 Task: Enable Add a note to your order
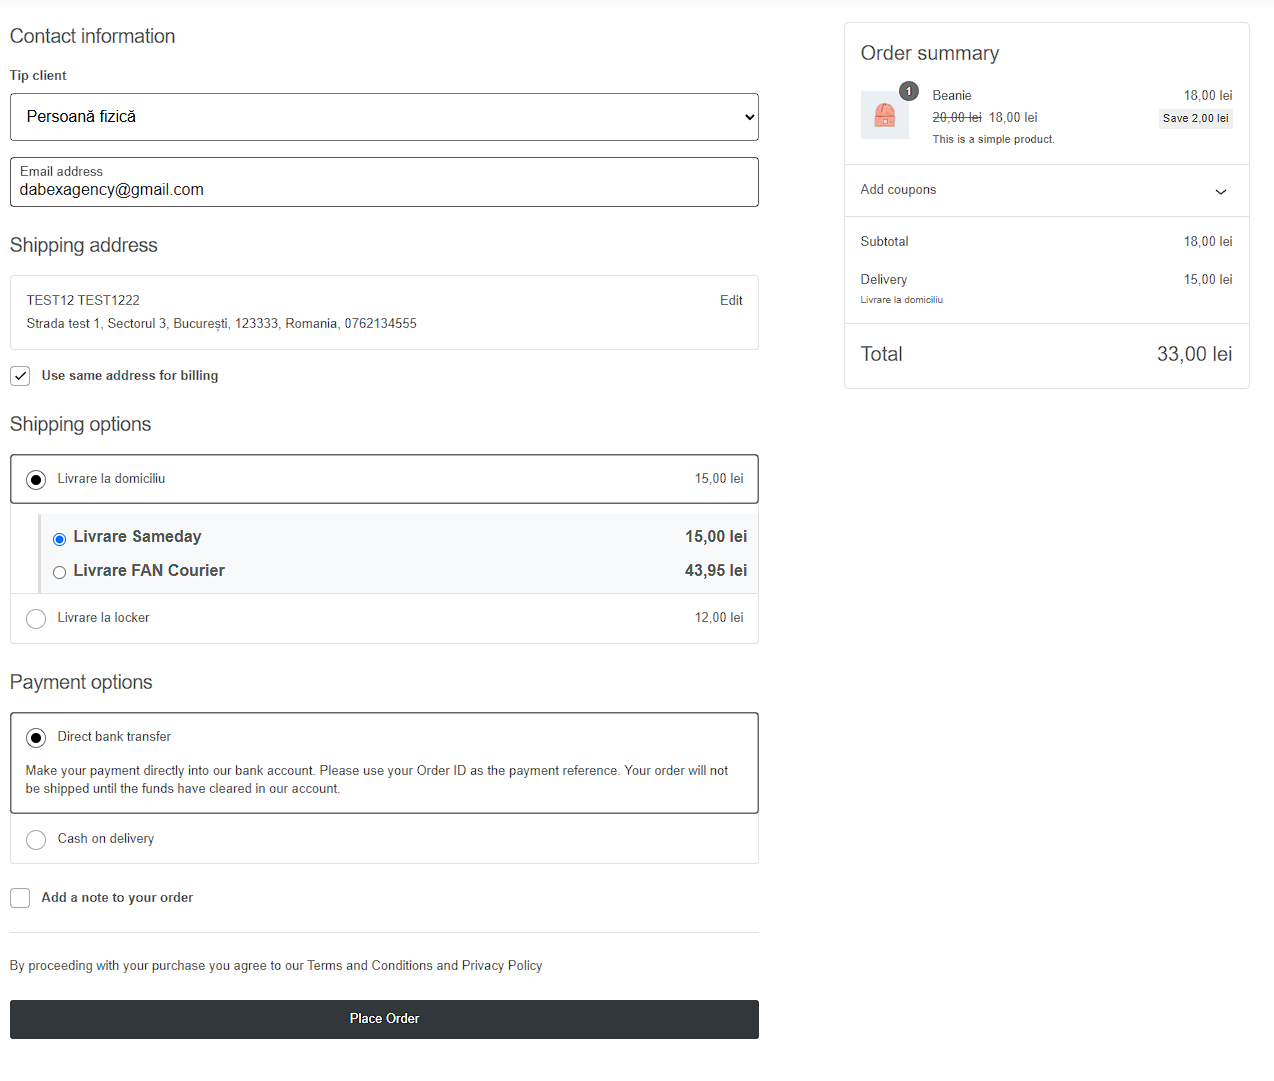tap(20, 898)
